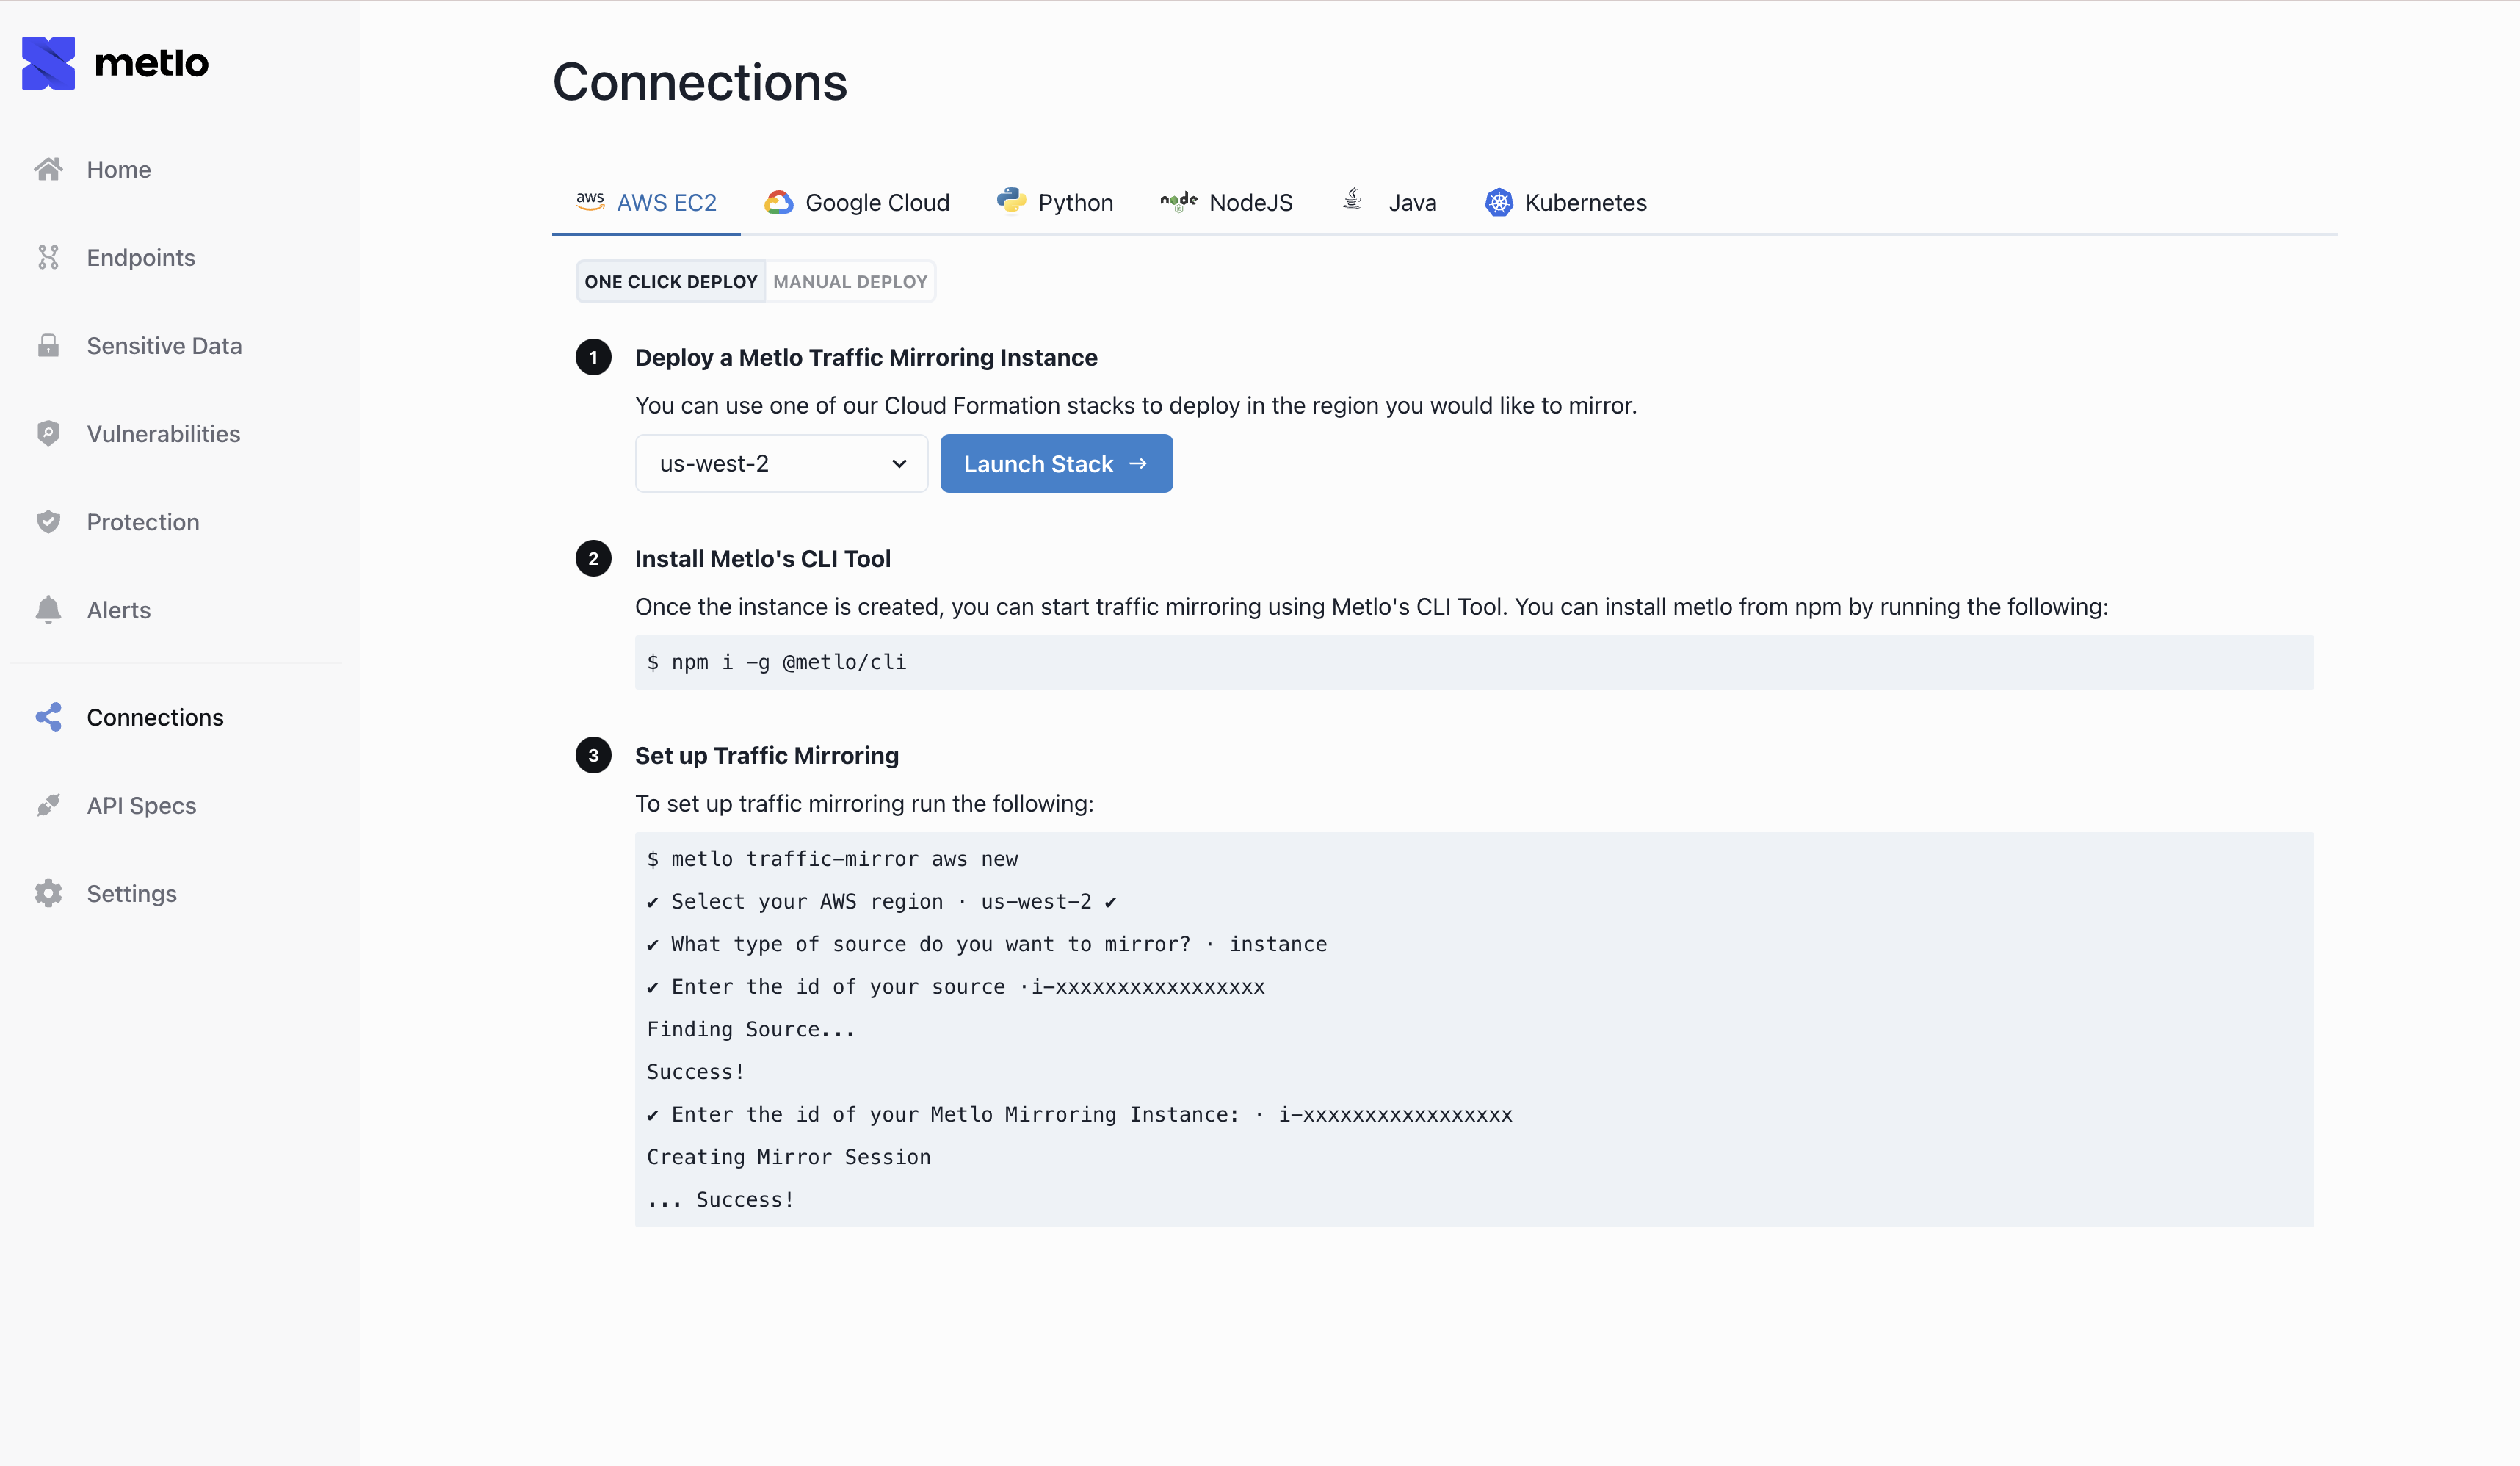Click the Connections page heading
Image resolution: width=2520 pixels, height=1466 pixels.
(700, 82)
